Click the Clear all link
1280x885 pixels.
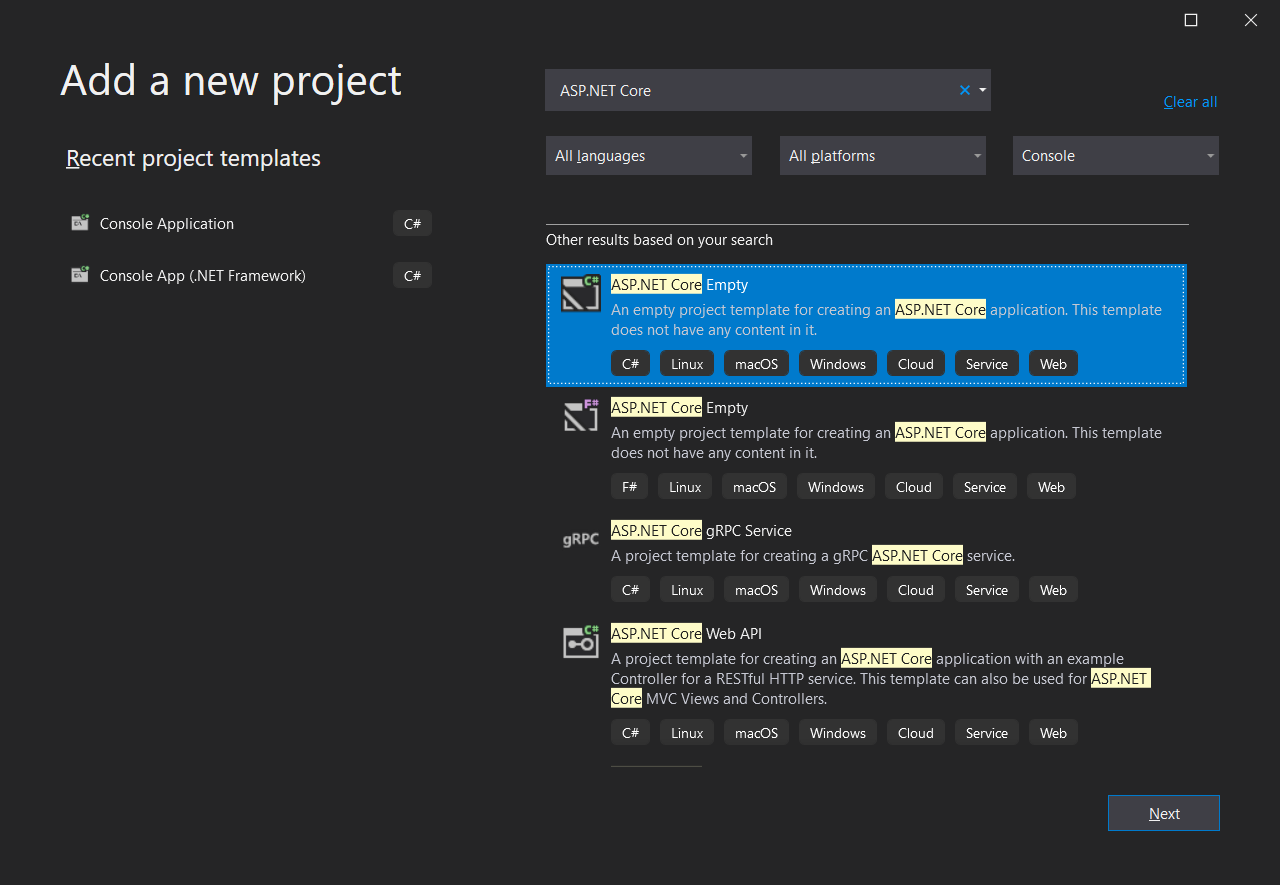pyautogui.click(x=1190, y=102)
